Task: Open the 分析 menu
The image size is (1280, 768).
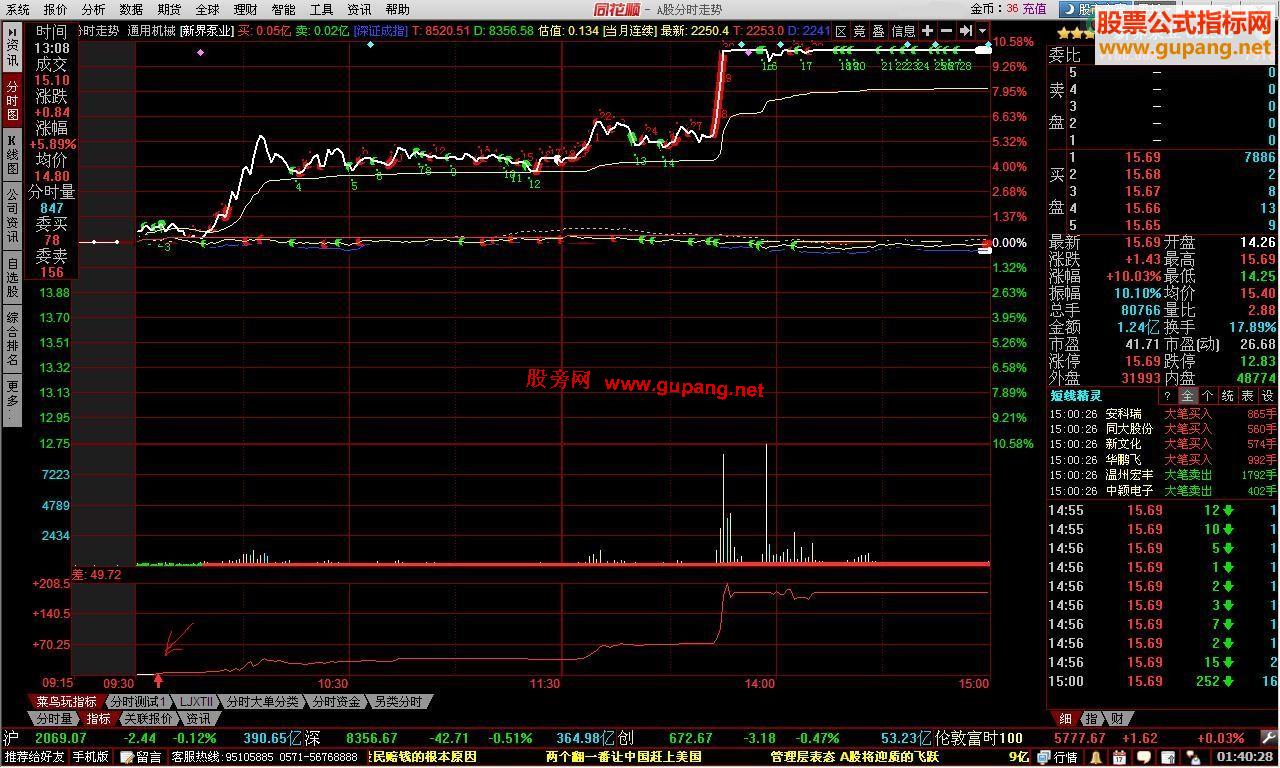Action: pos(93,9)
